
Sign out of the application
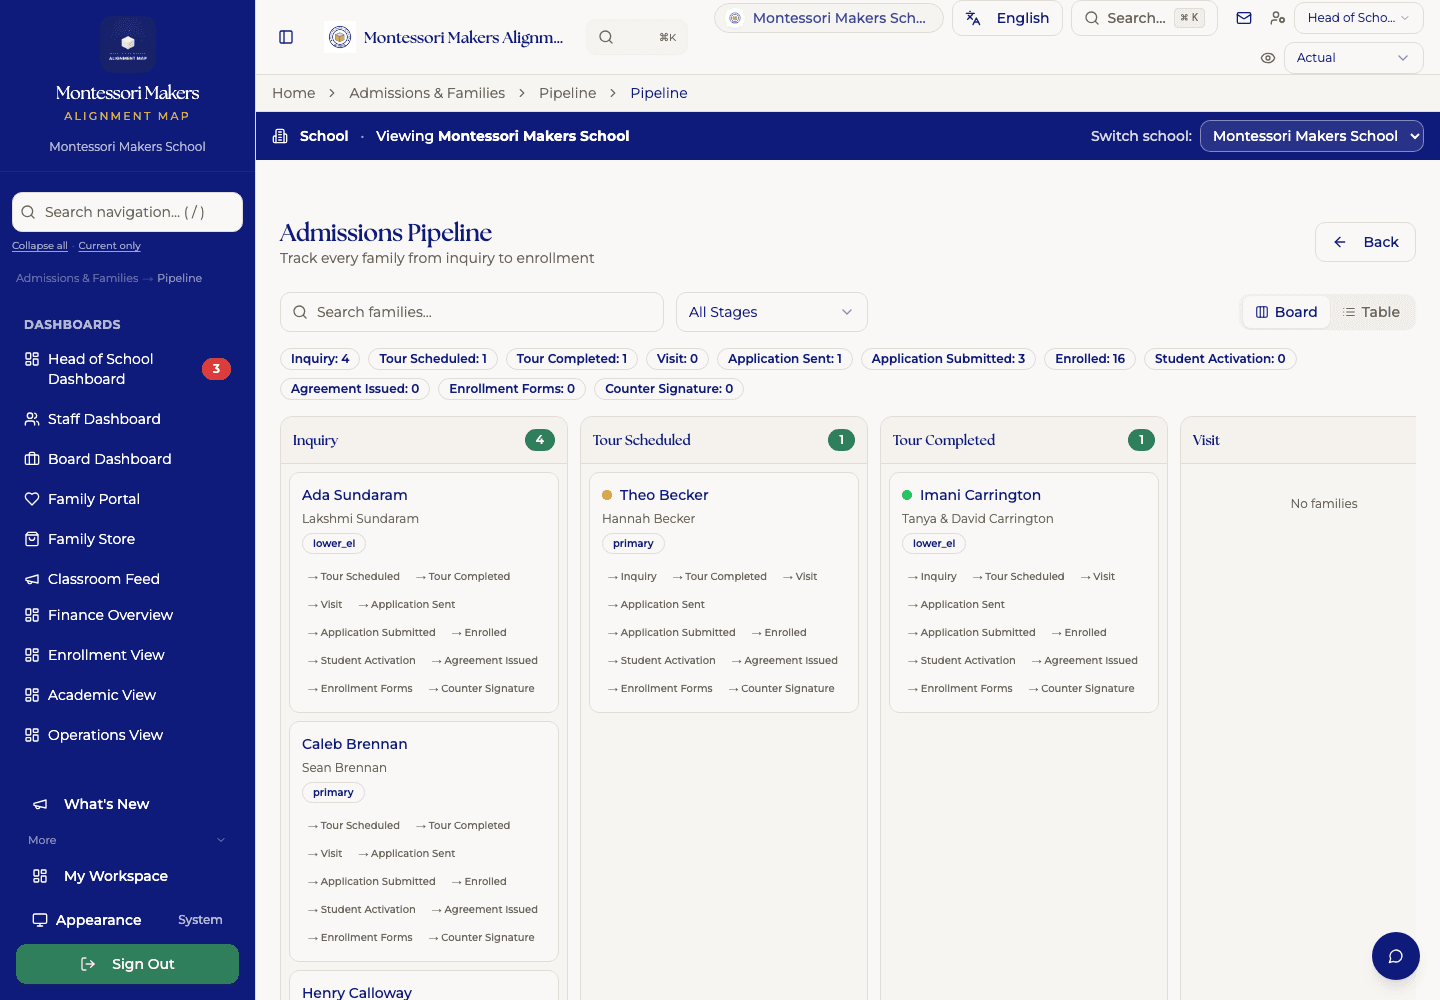127,964
